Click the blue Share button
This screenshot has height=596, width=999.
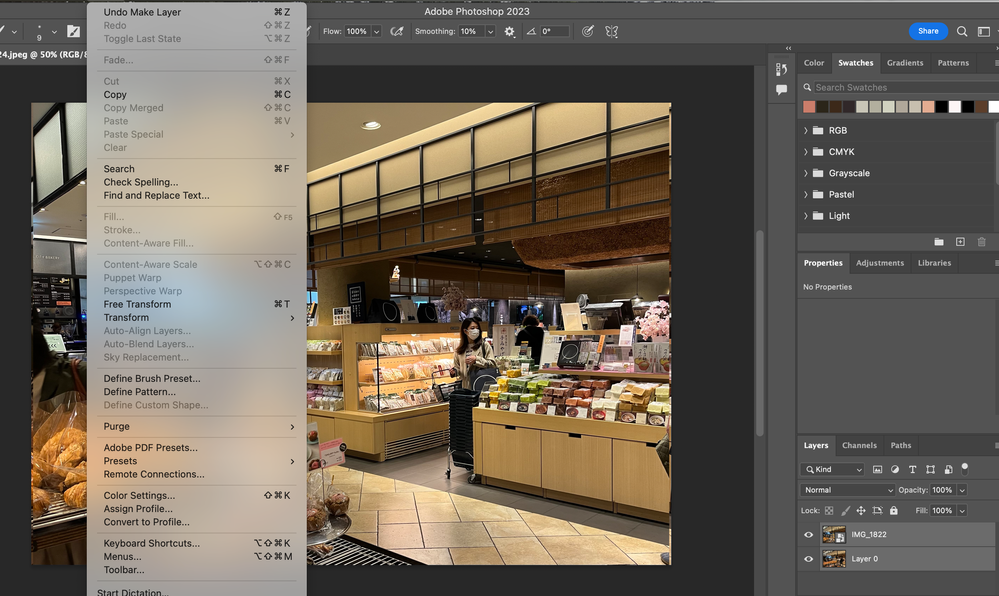pyautogui.click(x=928, y=31)
